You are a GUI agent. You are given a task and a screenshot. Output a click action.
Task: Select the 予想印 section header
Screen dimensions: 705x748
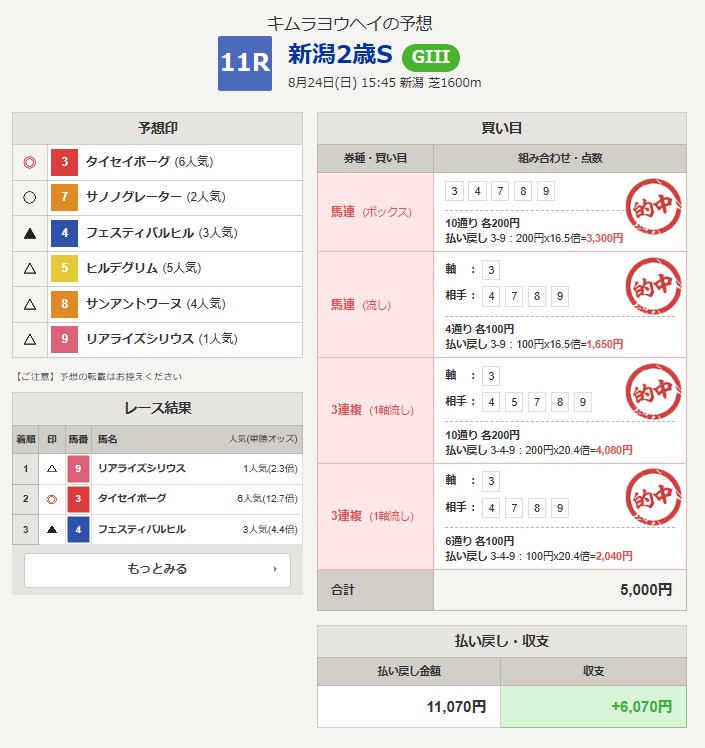(x=157, y=128)
